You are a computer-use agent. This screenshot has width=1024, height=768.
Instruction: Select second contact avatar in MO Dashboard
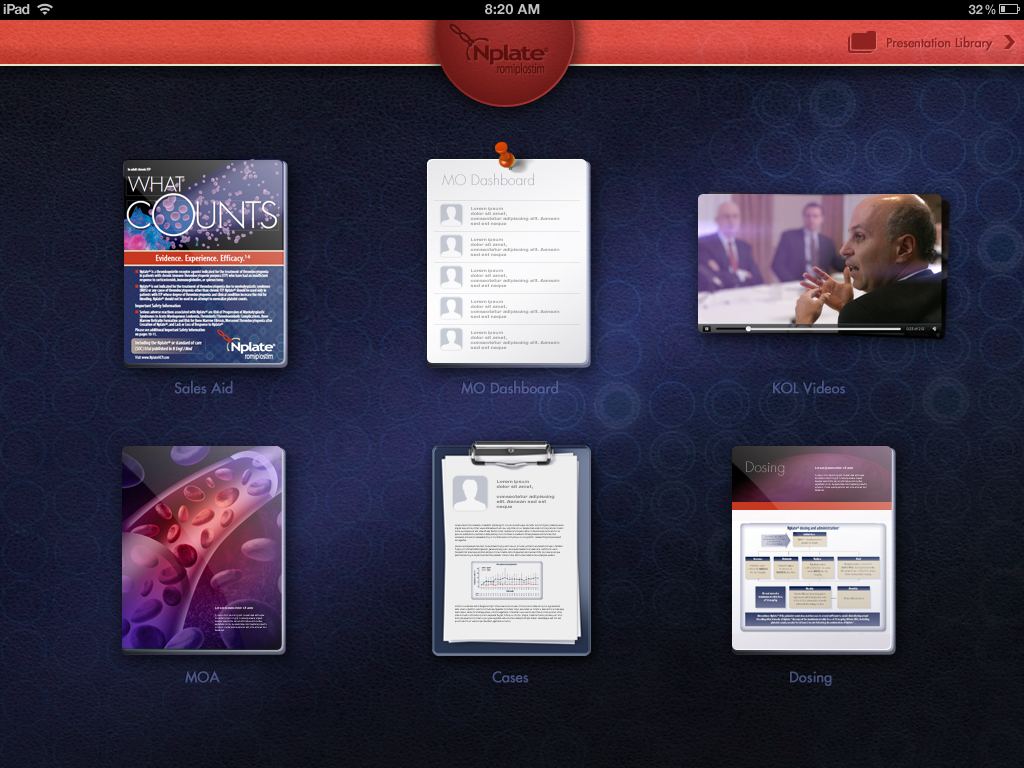(451, 246)
